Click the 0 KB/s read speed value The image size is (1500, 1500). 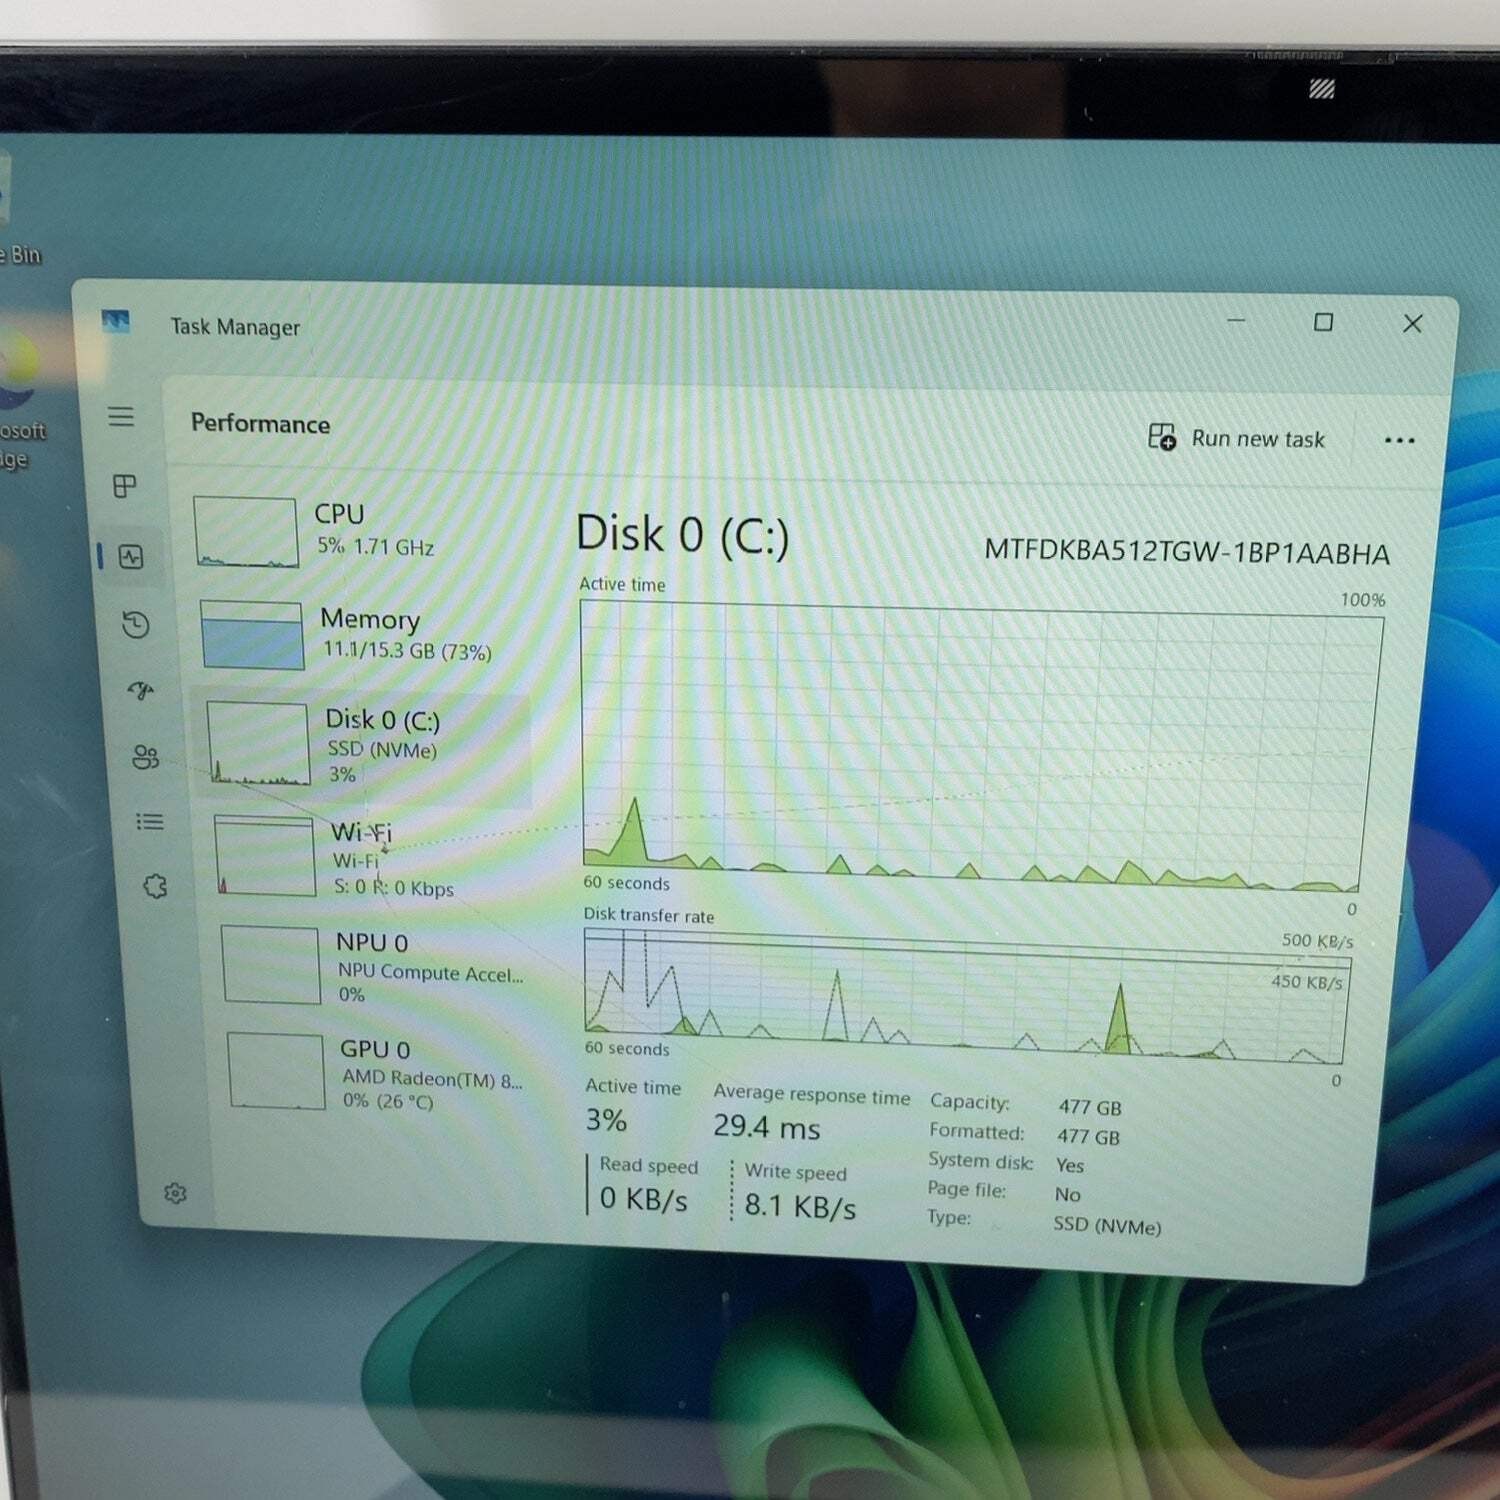coord(644,1198)
